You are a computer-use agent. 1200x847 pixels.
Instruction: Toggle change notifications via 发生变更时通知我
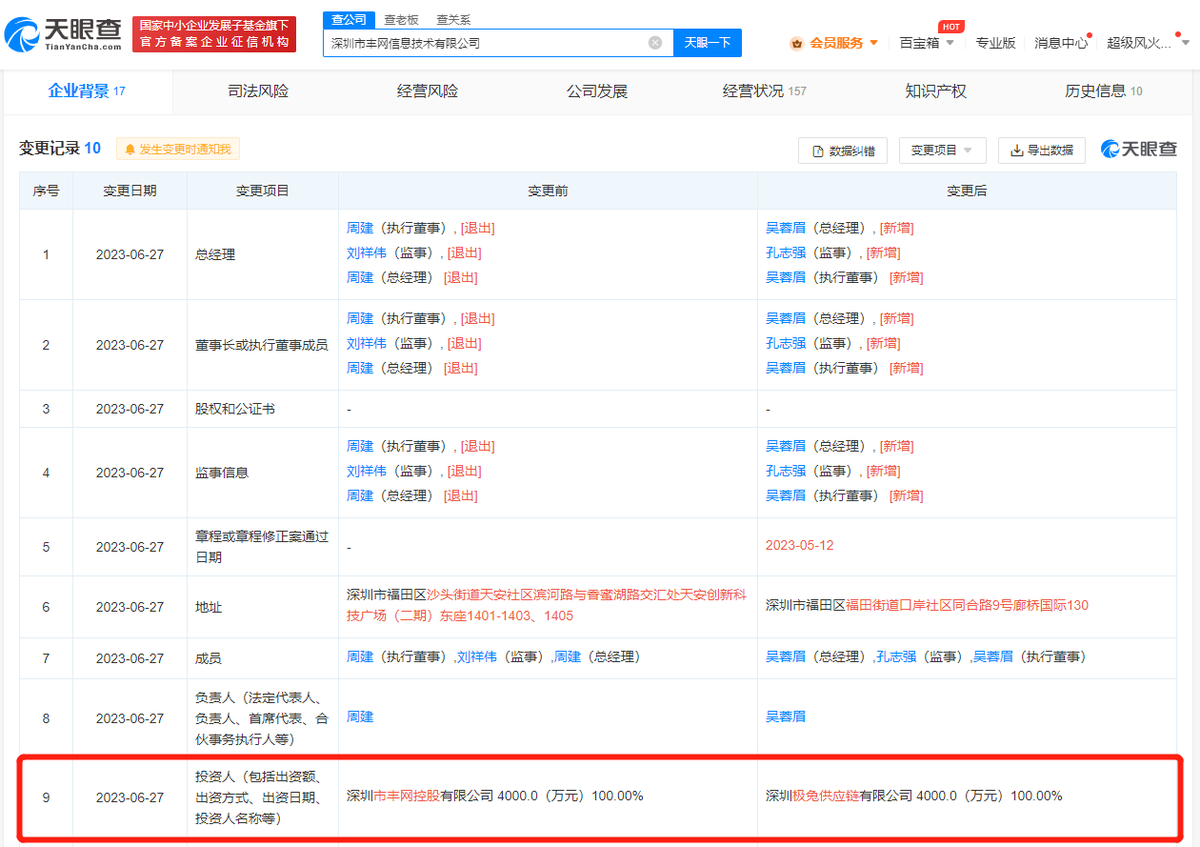pos(178,149)
